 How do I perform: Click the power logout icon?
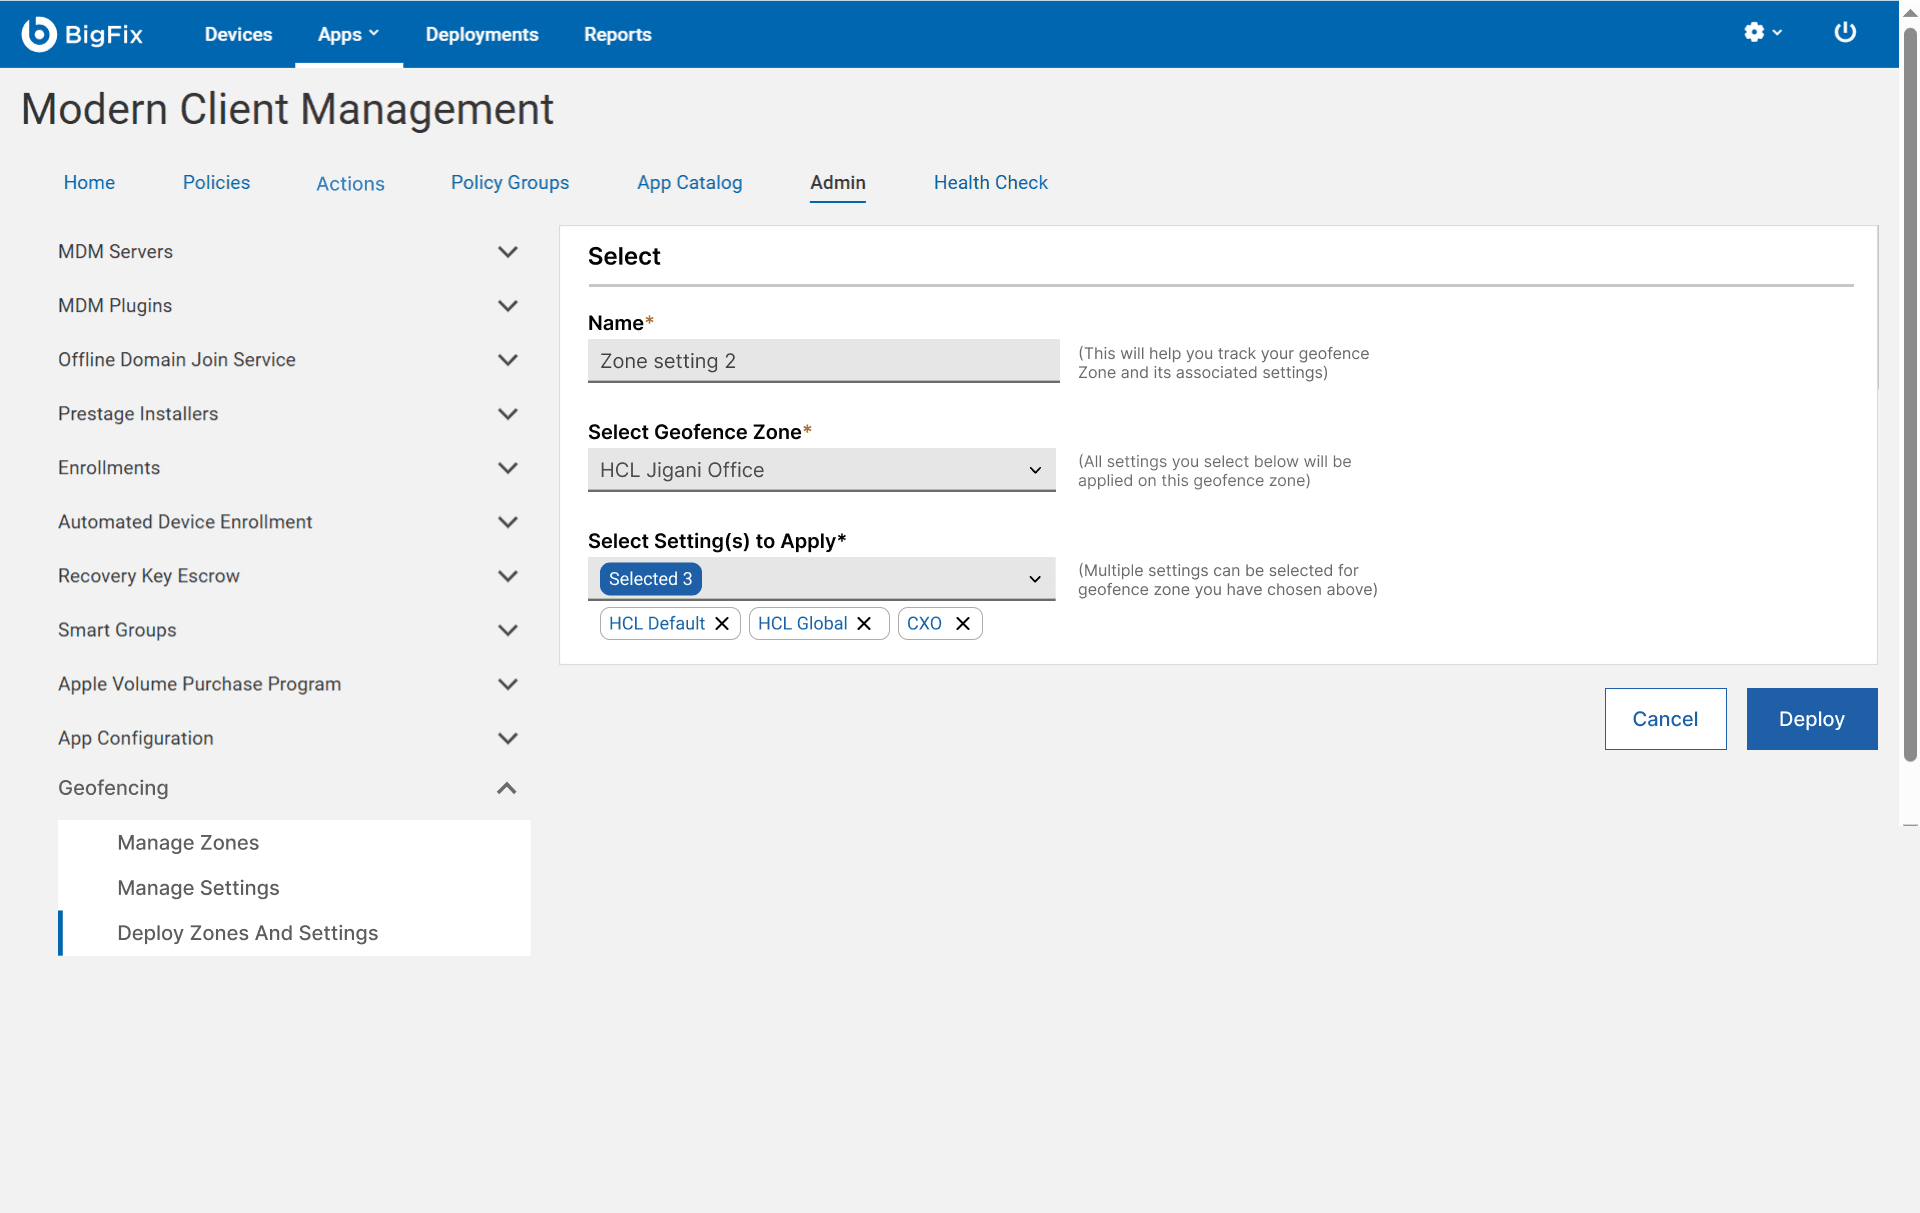click(1845, 32)
